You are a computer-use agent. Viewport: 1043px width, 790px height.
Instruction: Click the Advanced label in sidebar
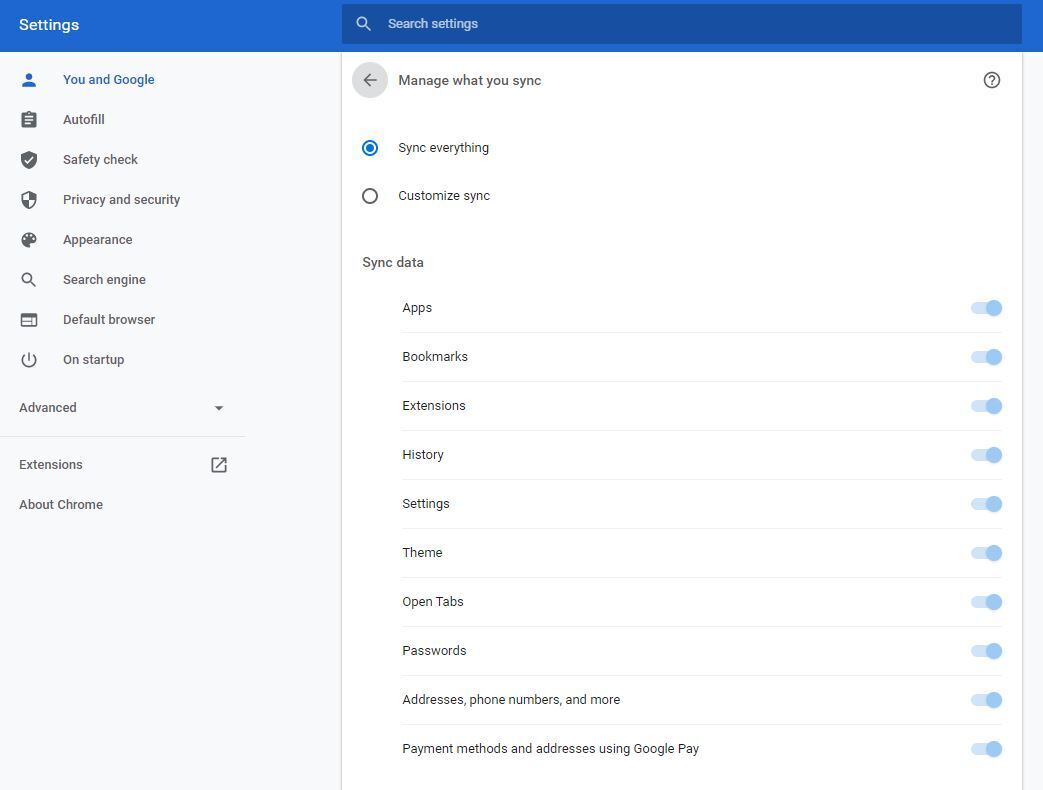coord(48,408)
